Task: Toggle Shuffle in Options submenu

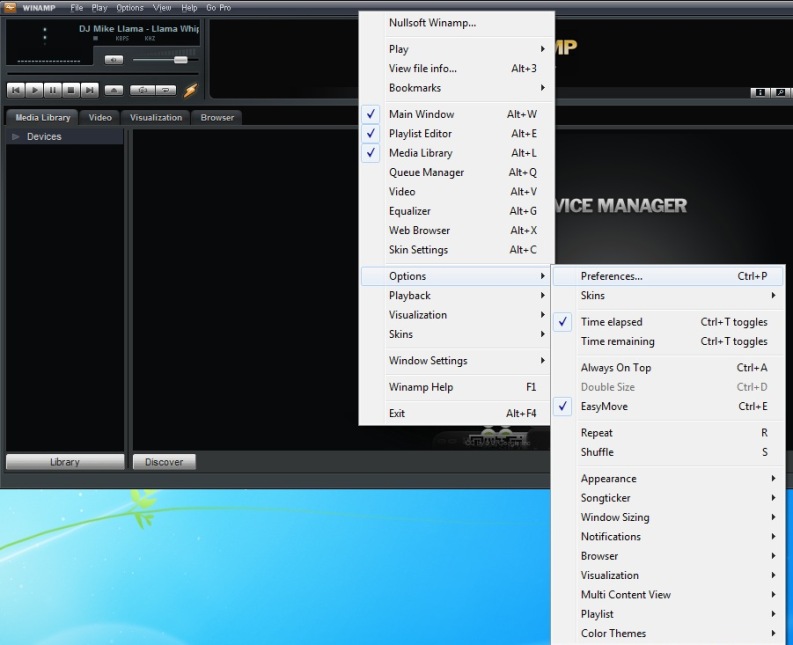Action: [668, 452]
